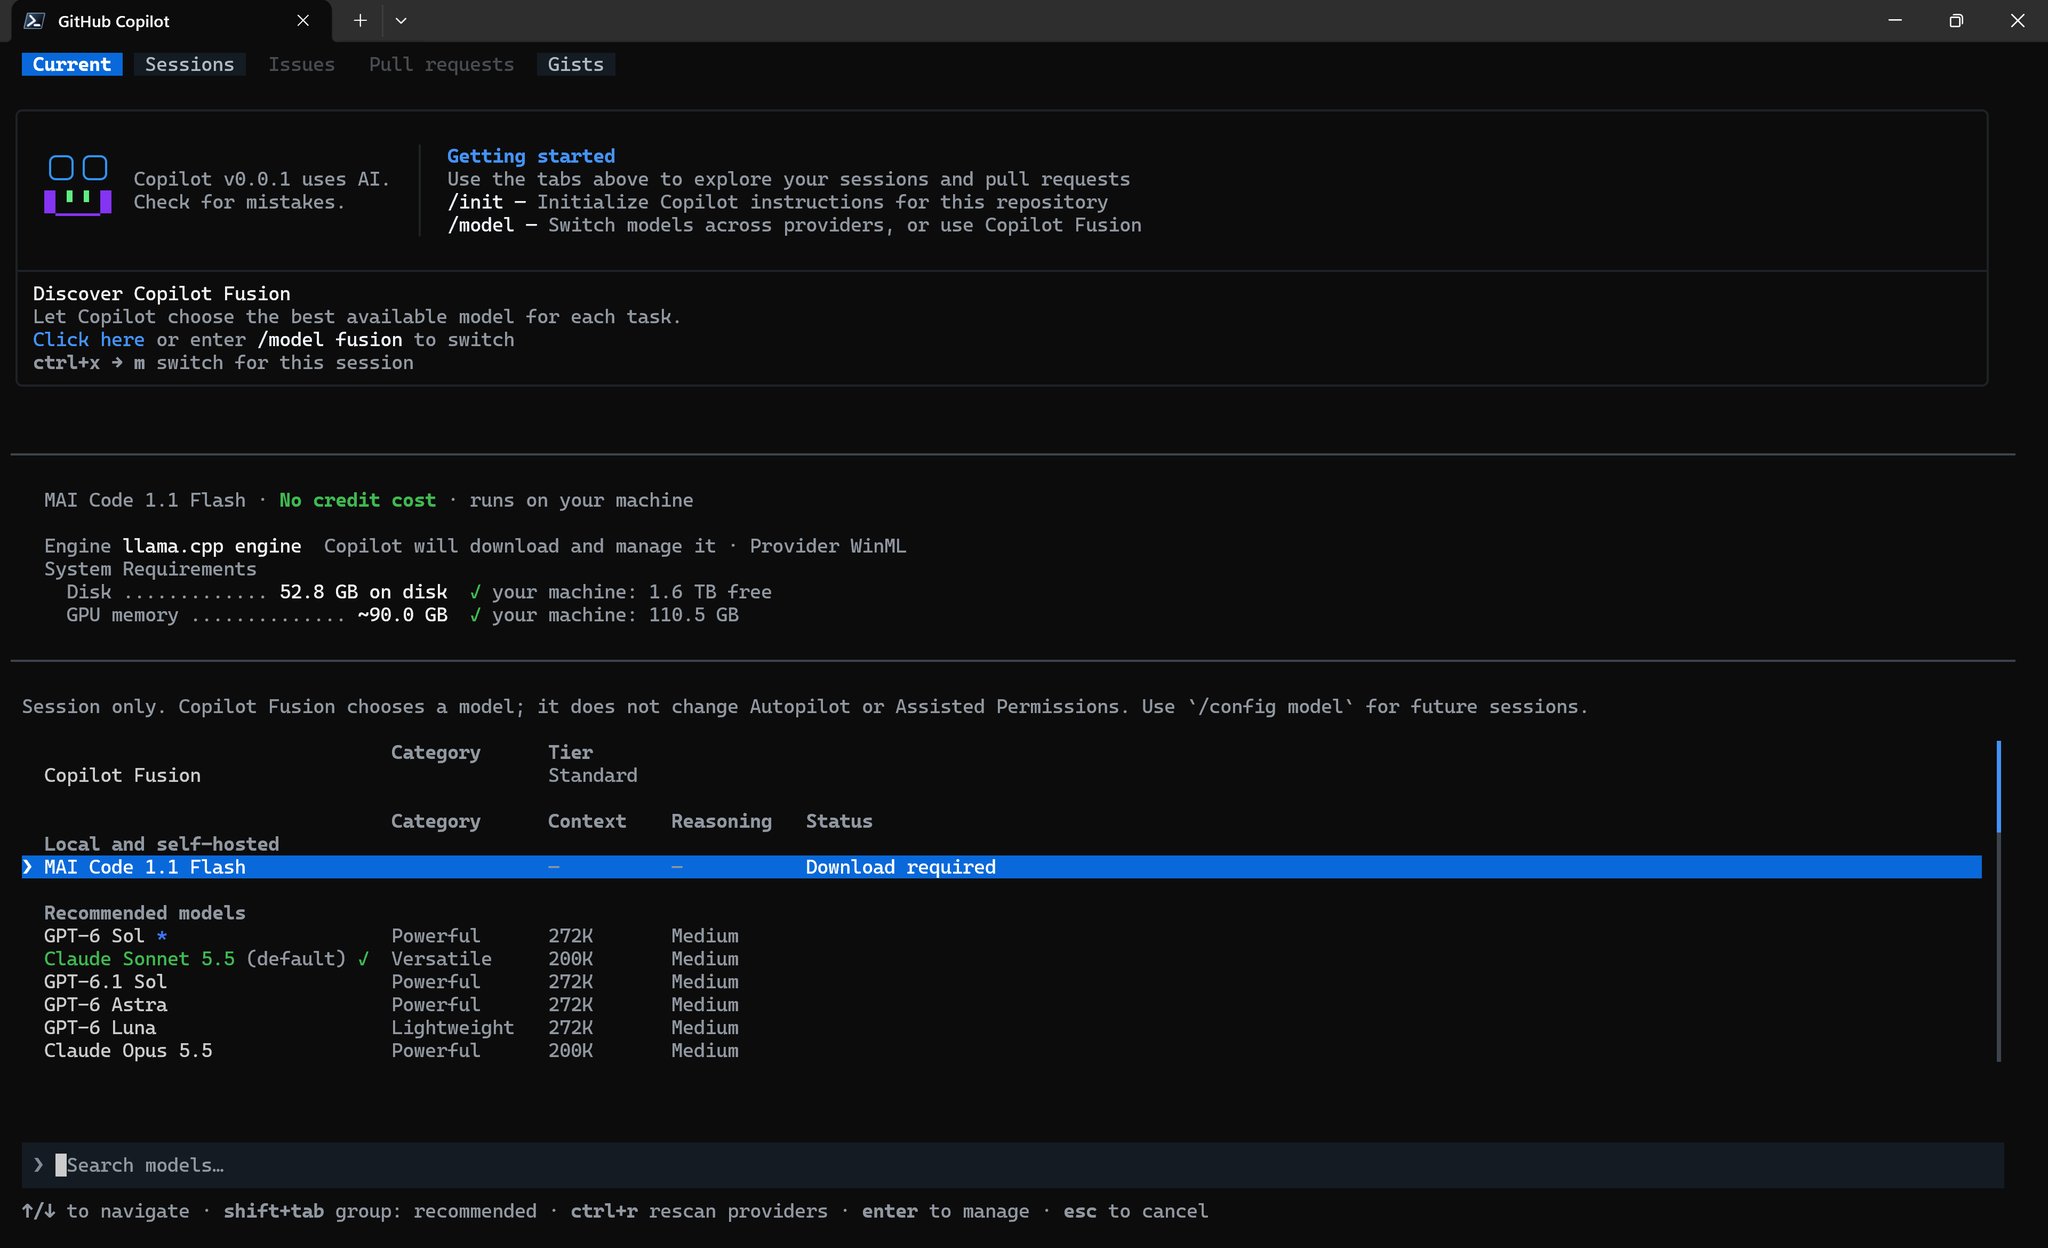Follow the 'Click here' Fusion link
This screenshot has height=1248, width=2048.
point(88,340)
